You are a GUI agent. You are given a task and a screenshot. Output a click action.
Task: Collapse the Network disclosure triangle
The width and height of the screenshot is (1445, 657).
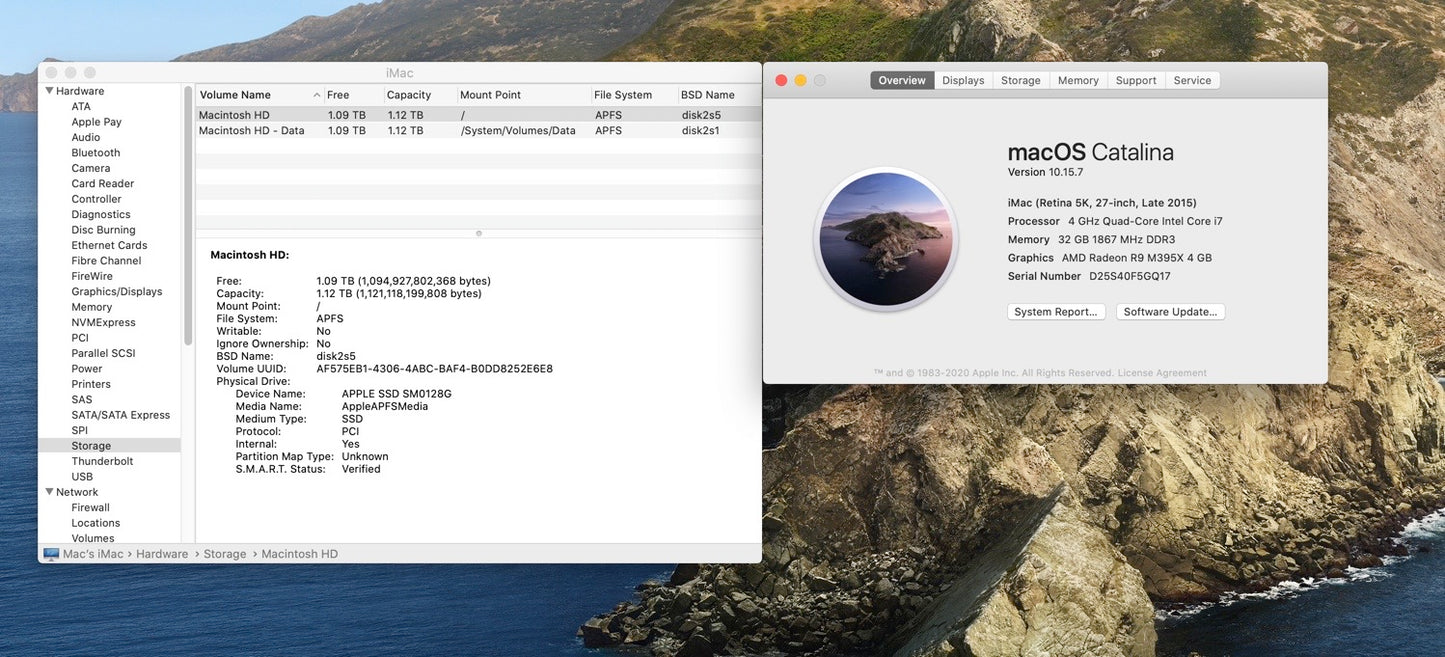point(47,491)
